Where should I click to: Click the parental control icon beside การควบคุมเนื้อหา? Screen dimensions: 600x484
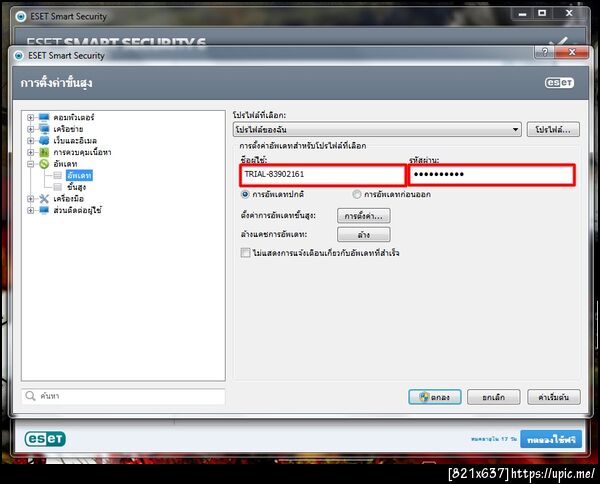point(44,152)
